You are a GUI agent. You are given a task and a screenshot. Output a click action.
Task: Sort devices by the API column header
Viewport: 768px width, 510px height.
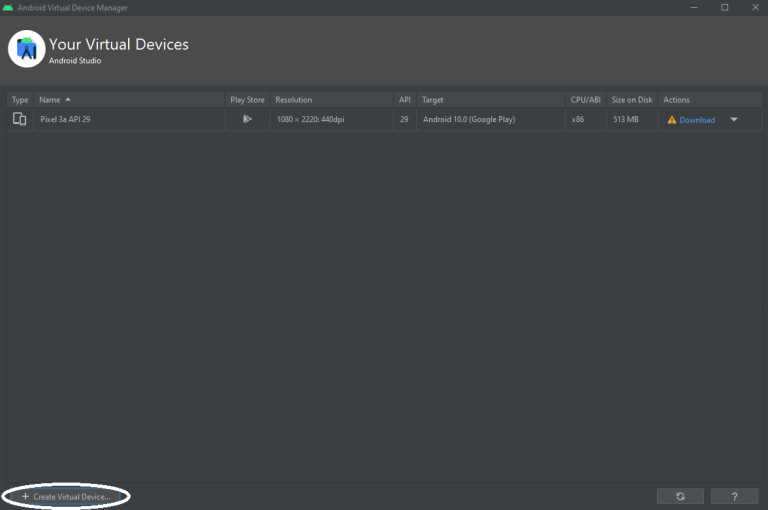pyautogui.click(x=405, y=99)
